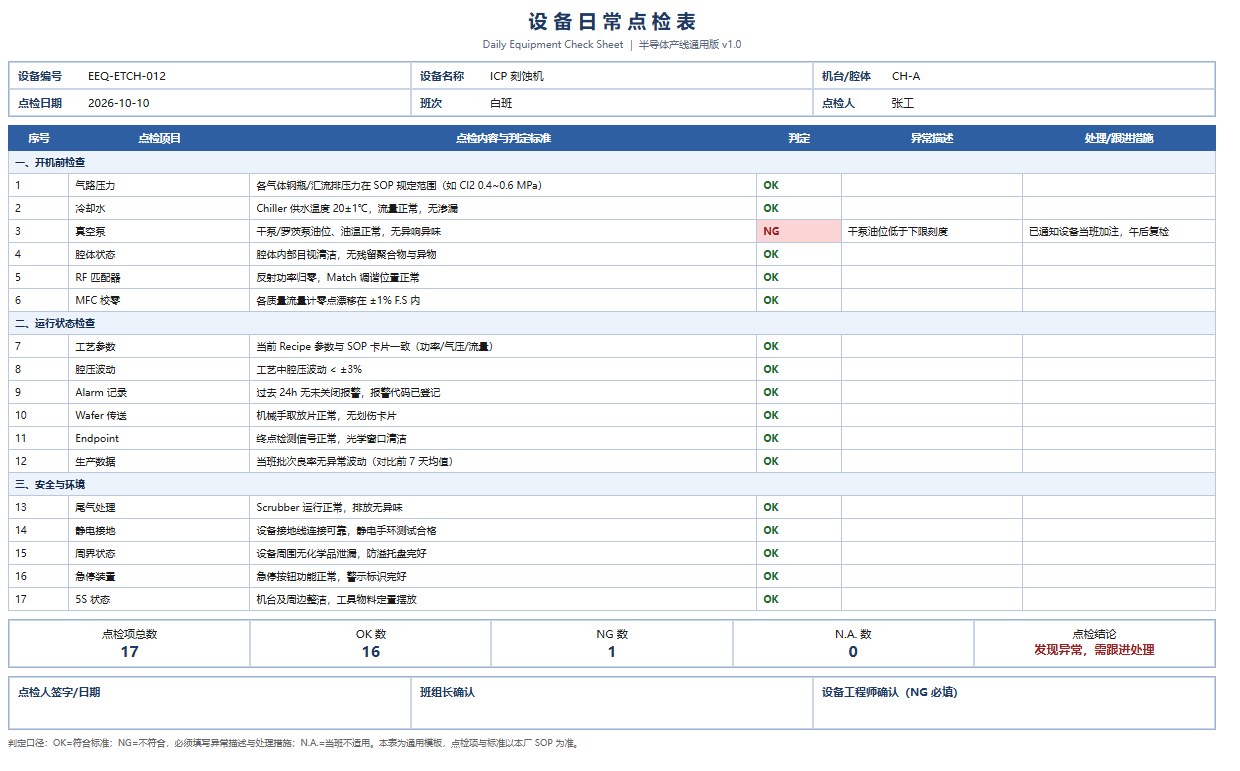Click section row '二、运行状态检查'
Viewport: 1240px width, 771px height.
(x=612, y=323)
